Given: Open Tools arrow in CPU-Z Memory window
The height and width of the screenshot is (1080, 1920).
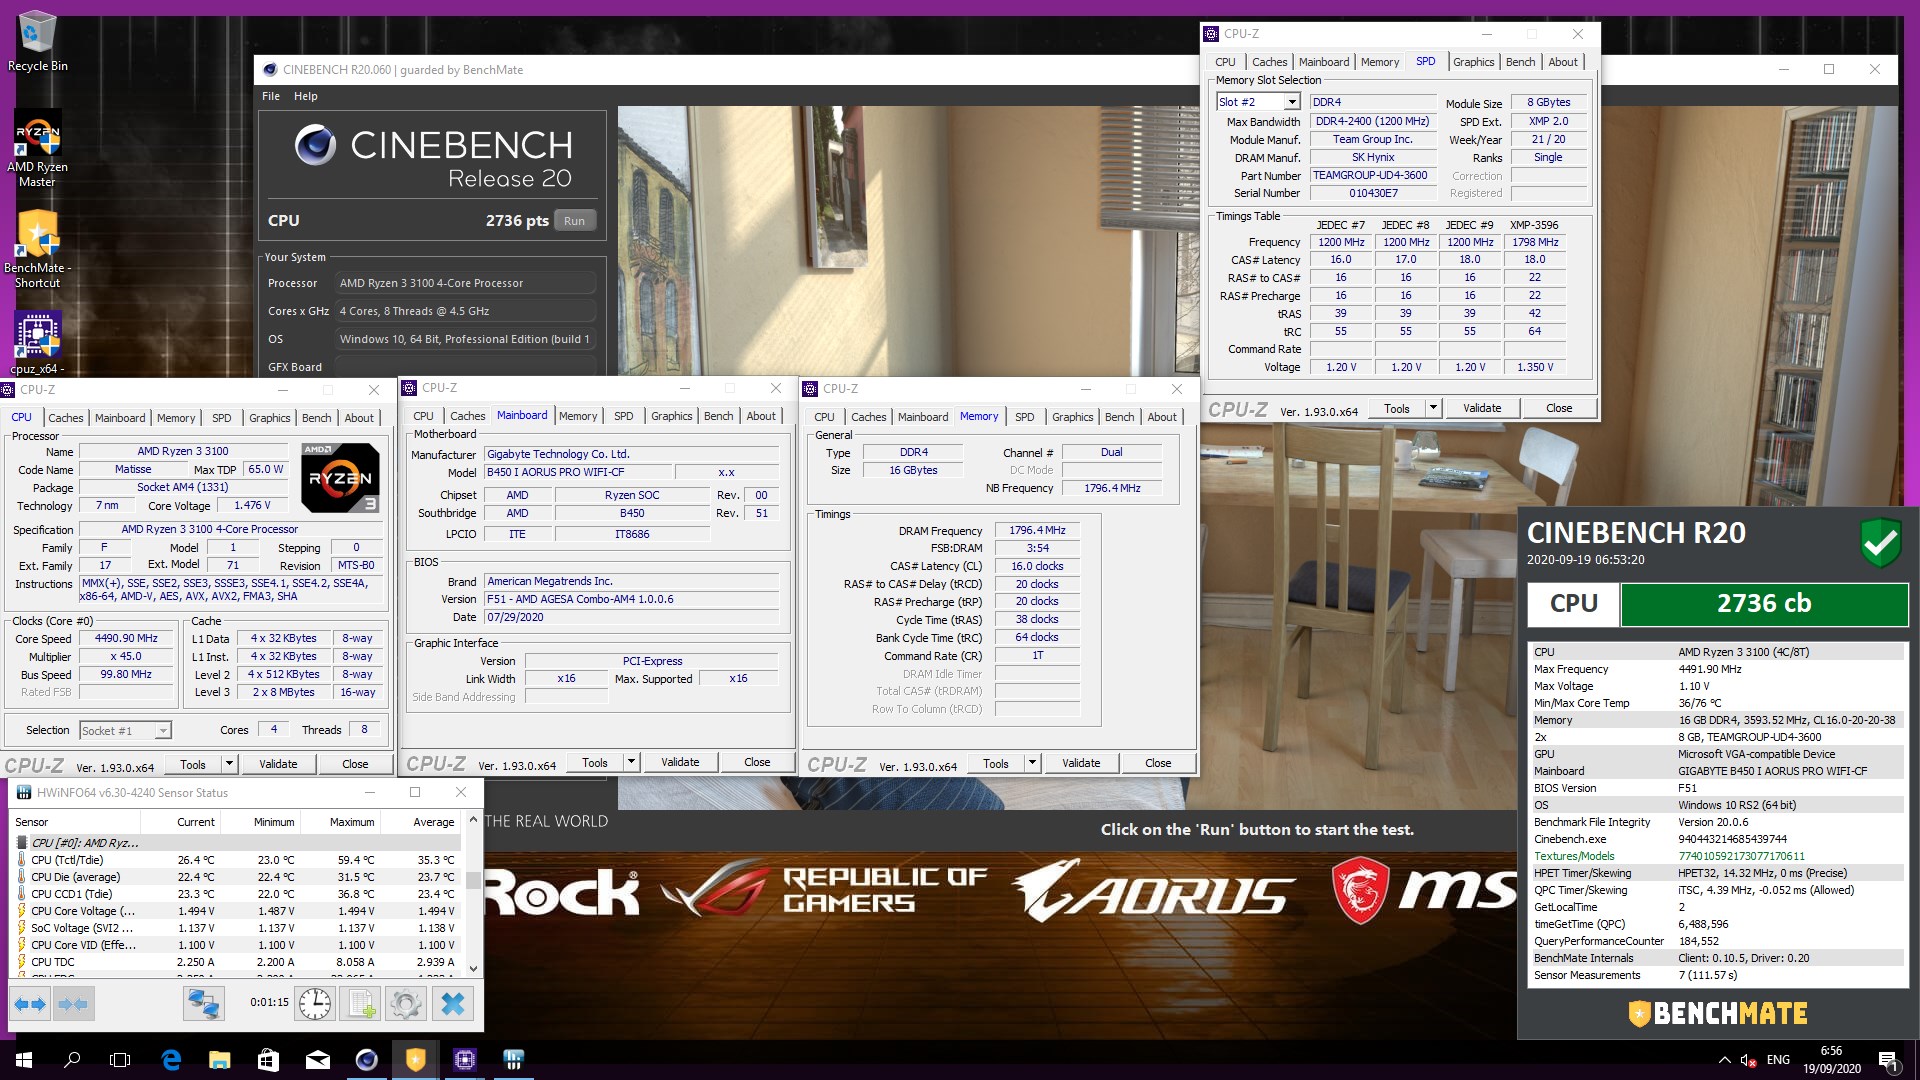Looking at the screenshot, I should pos(1032,763).
